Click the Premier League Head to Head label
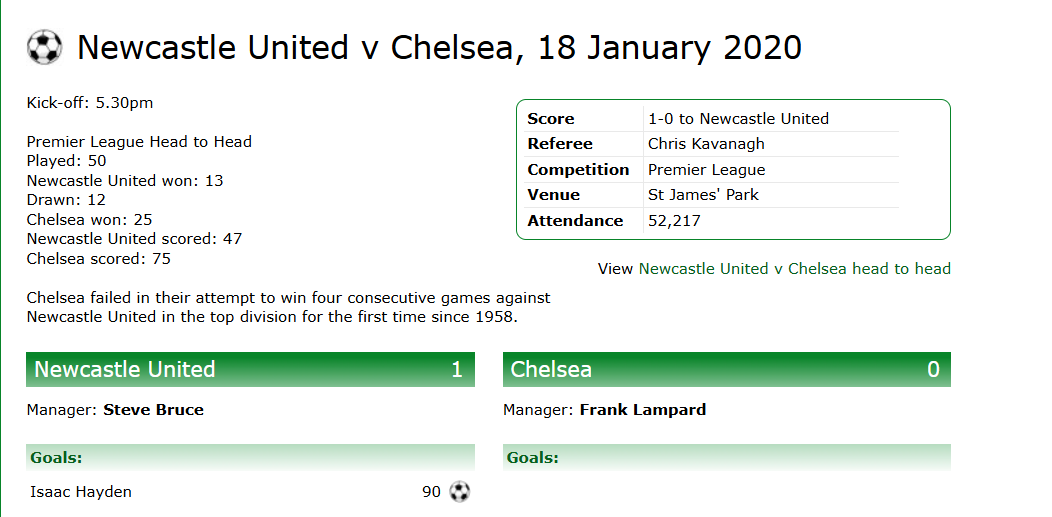 139,142
